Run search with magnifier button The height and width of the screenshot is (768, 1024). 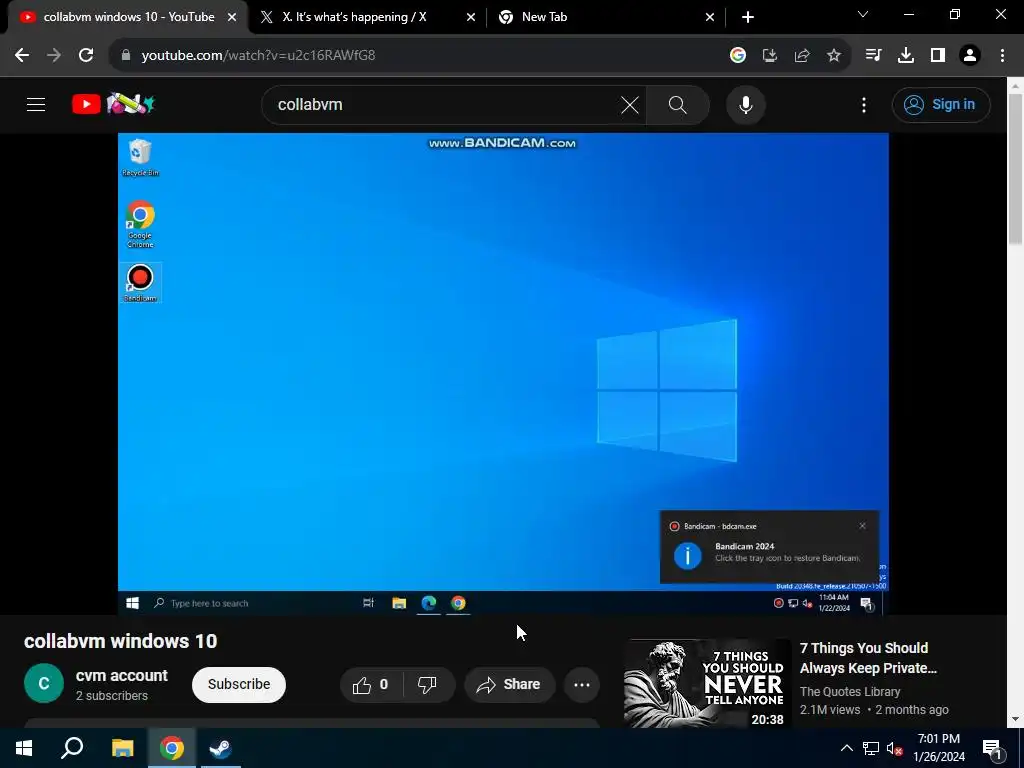click(x=678, y=104)
